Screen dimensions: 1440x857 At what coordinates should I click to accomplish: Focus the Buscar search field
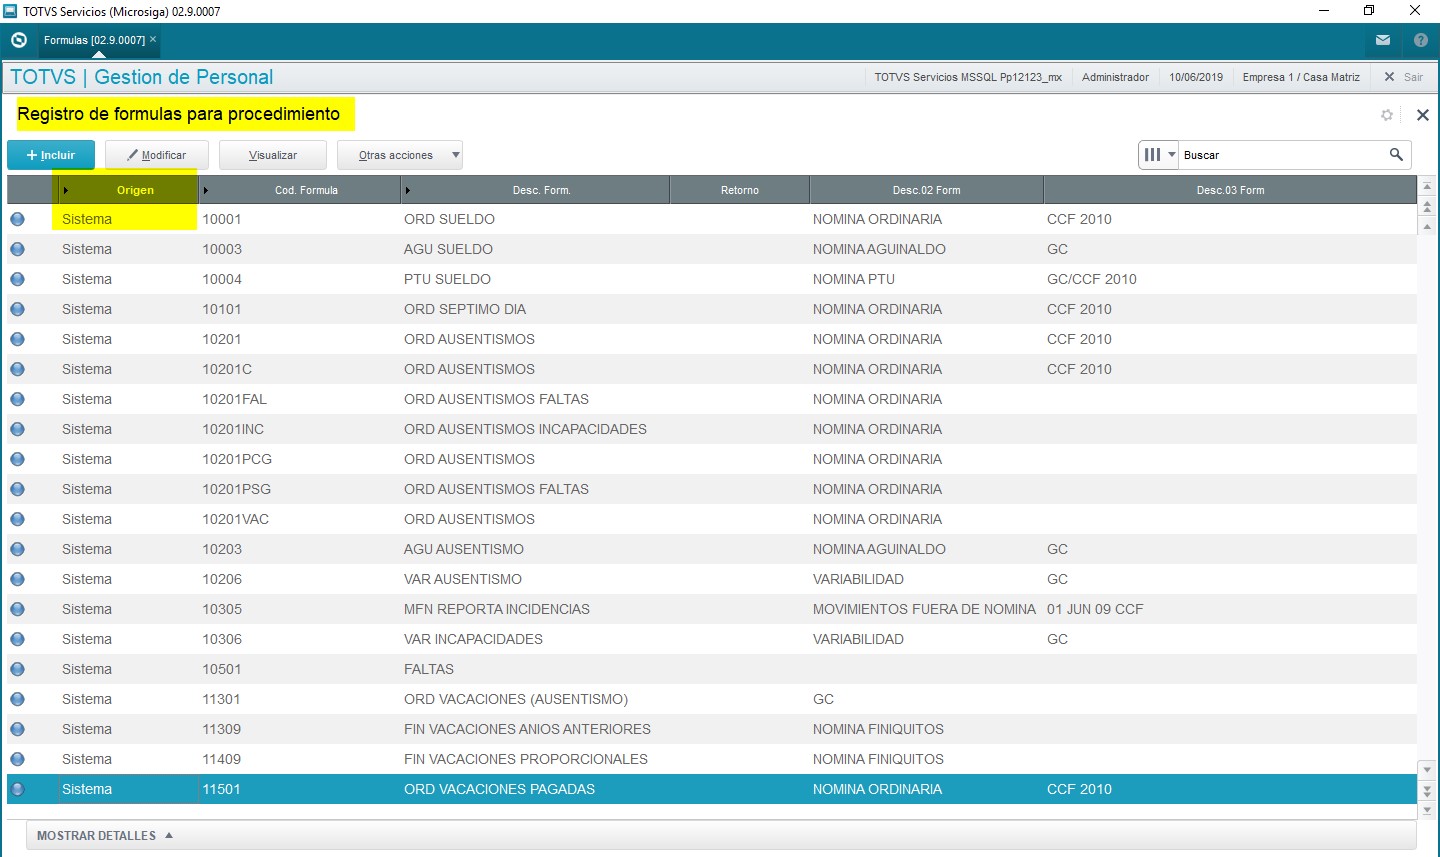(x=1280, y=155)
